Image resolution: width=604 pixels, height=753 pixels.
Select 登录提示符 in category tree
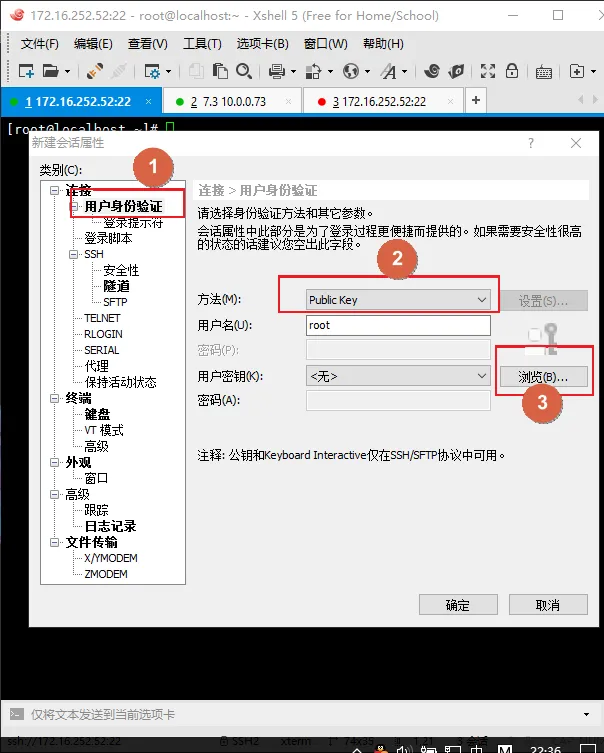(x=133, y=223)
